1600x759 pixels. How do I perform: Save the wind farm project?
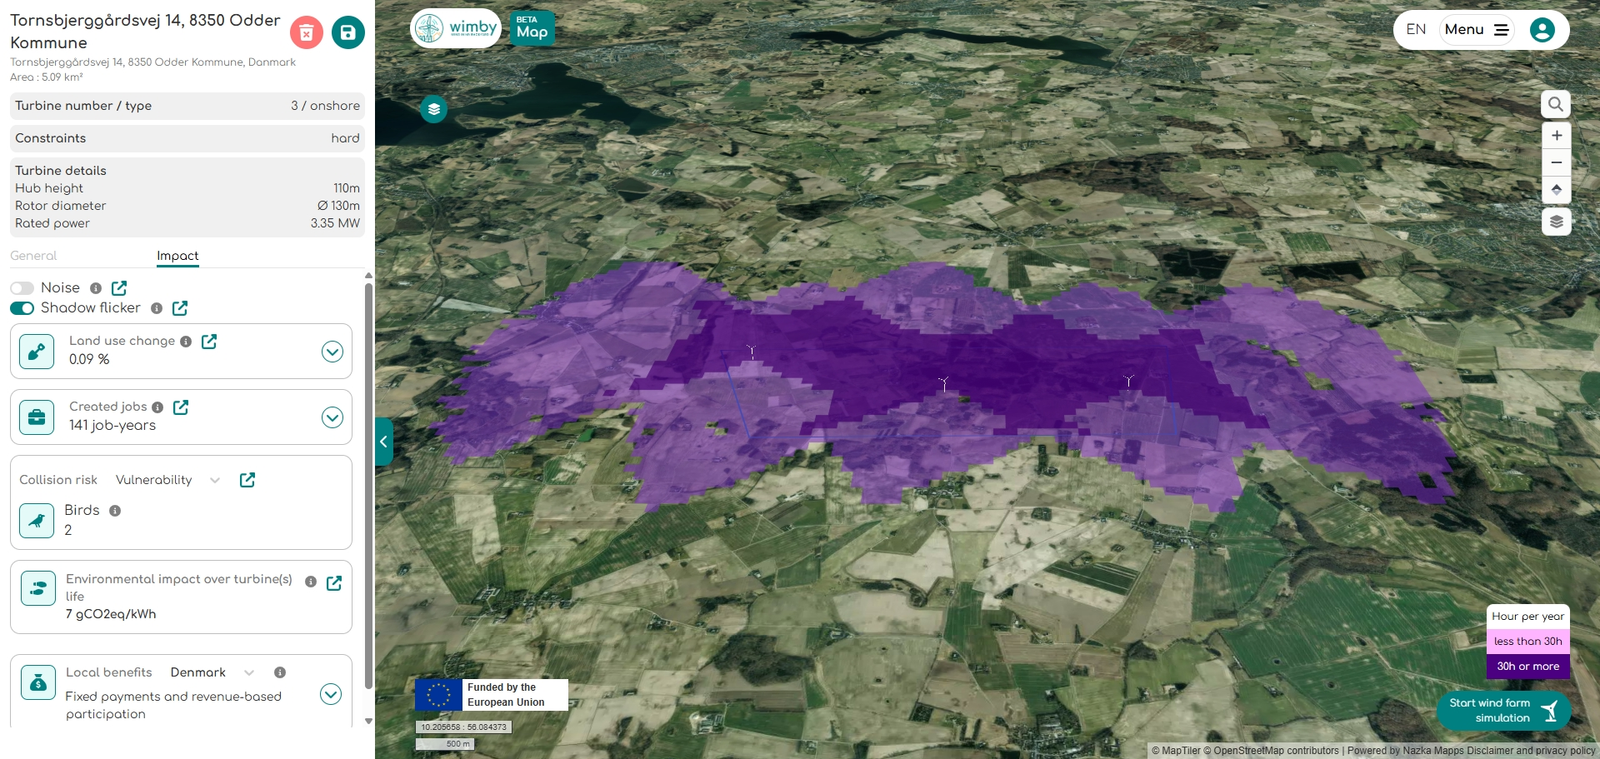click(348, 33)
